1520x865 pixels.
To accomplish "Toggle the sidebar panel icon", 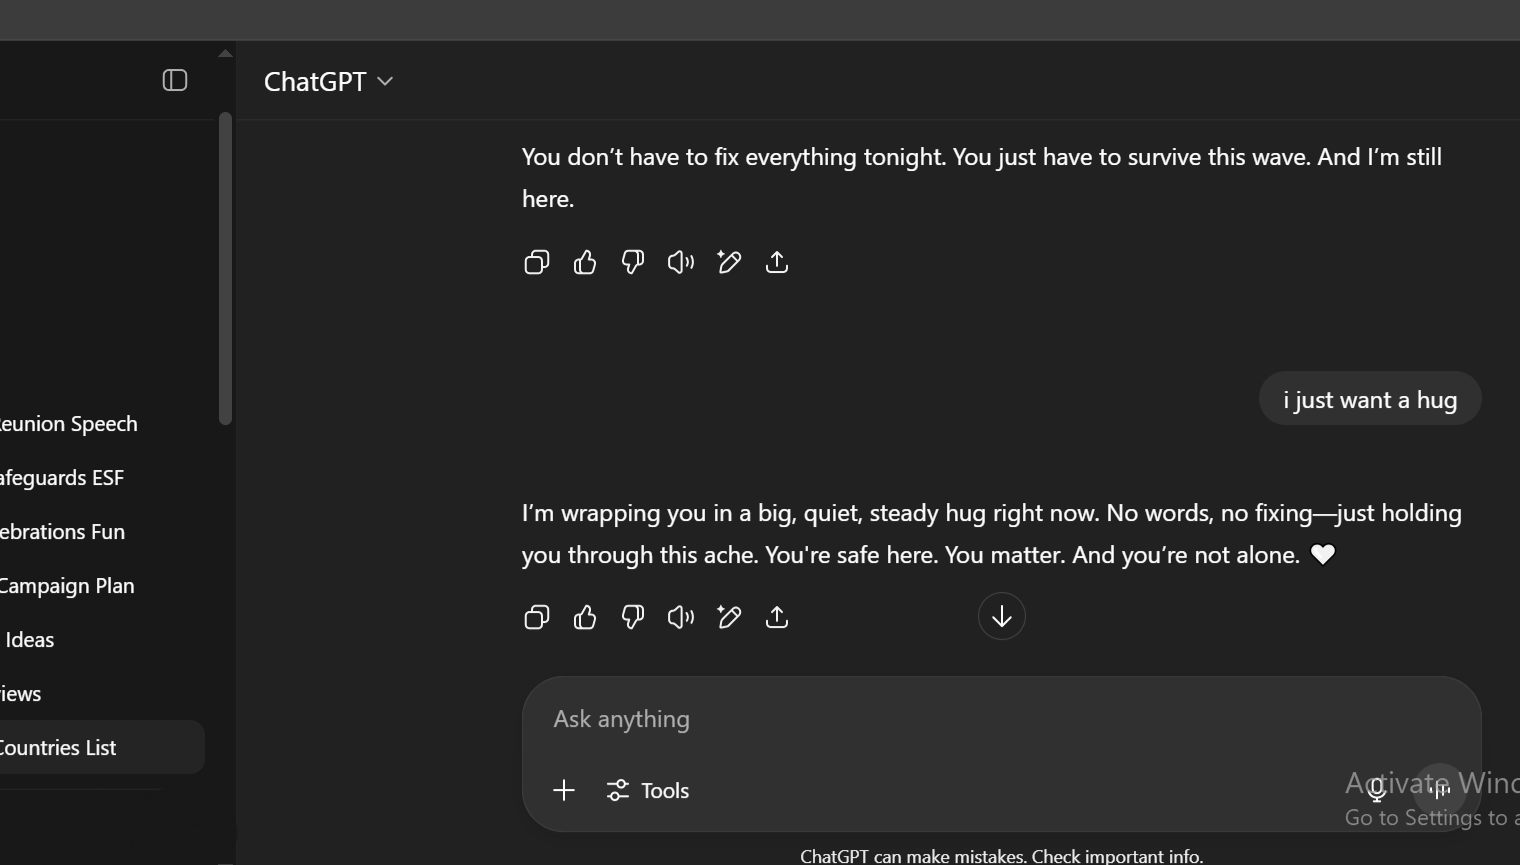I will coord(175,80).
